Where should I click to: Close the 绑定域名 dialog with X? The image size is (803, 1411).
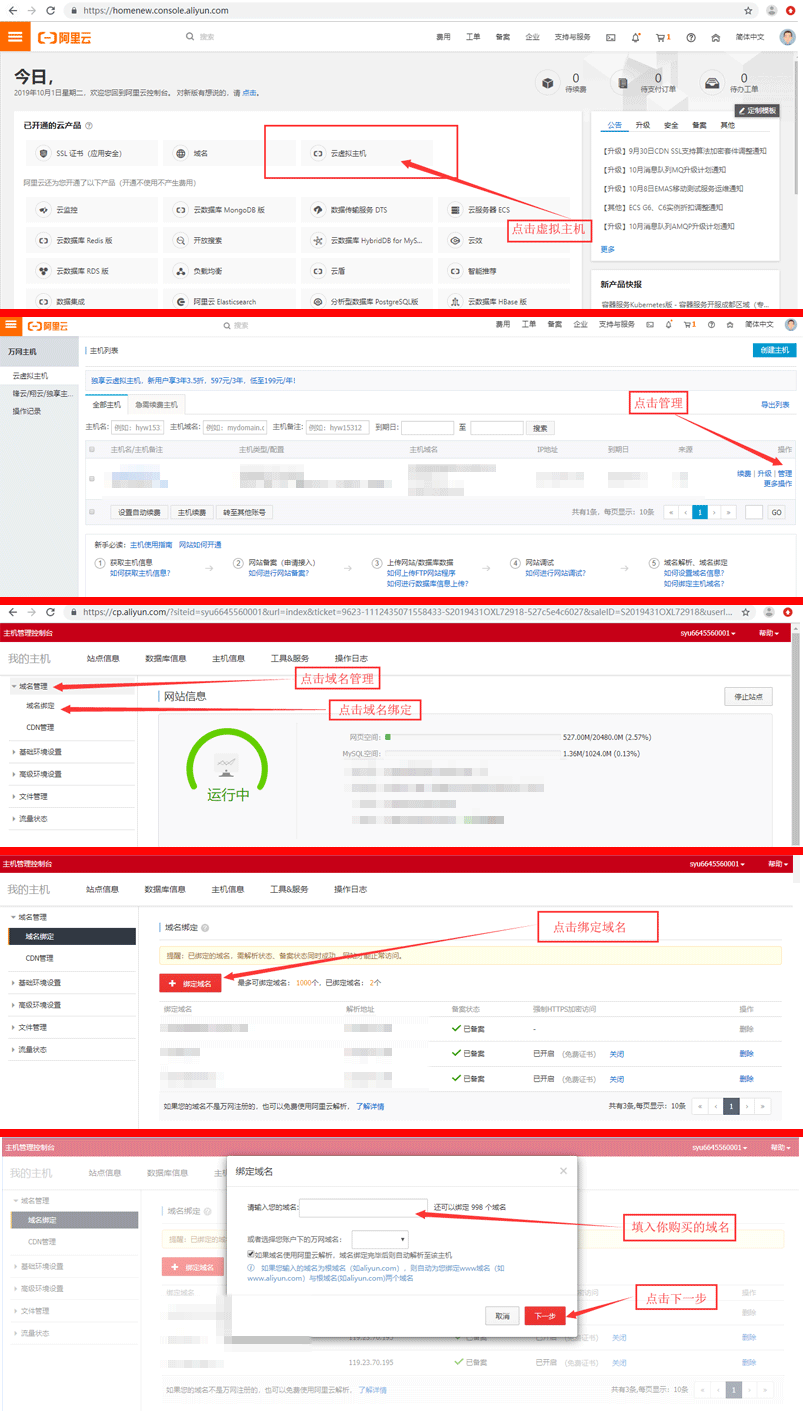click(x=563, y=1171)
